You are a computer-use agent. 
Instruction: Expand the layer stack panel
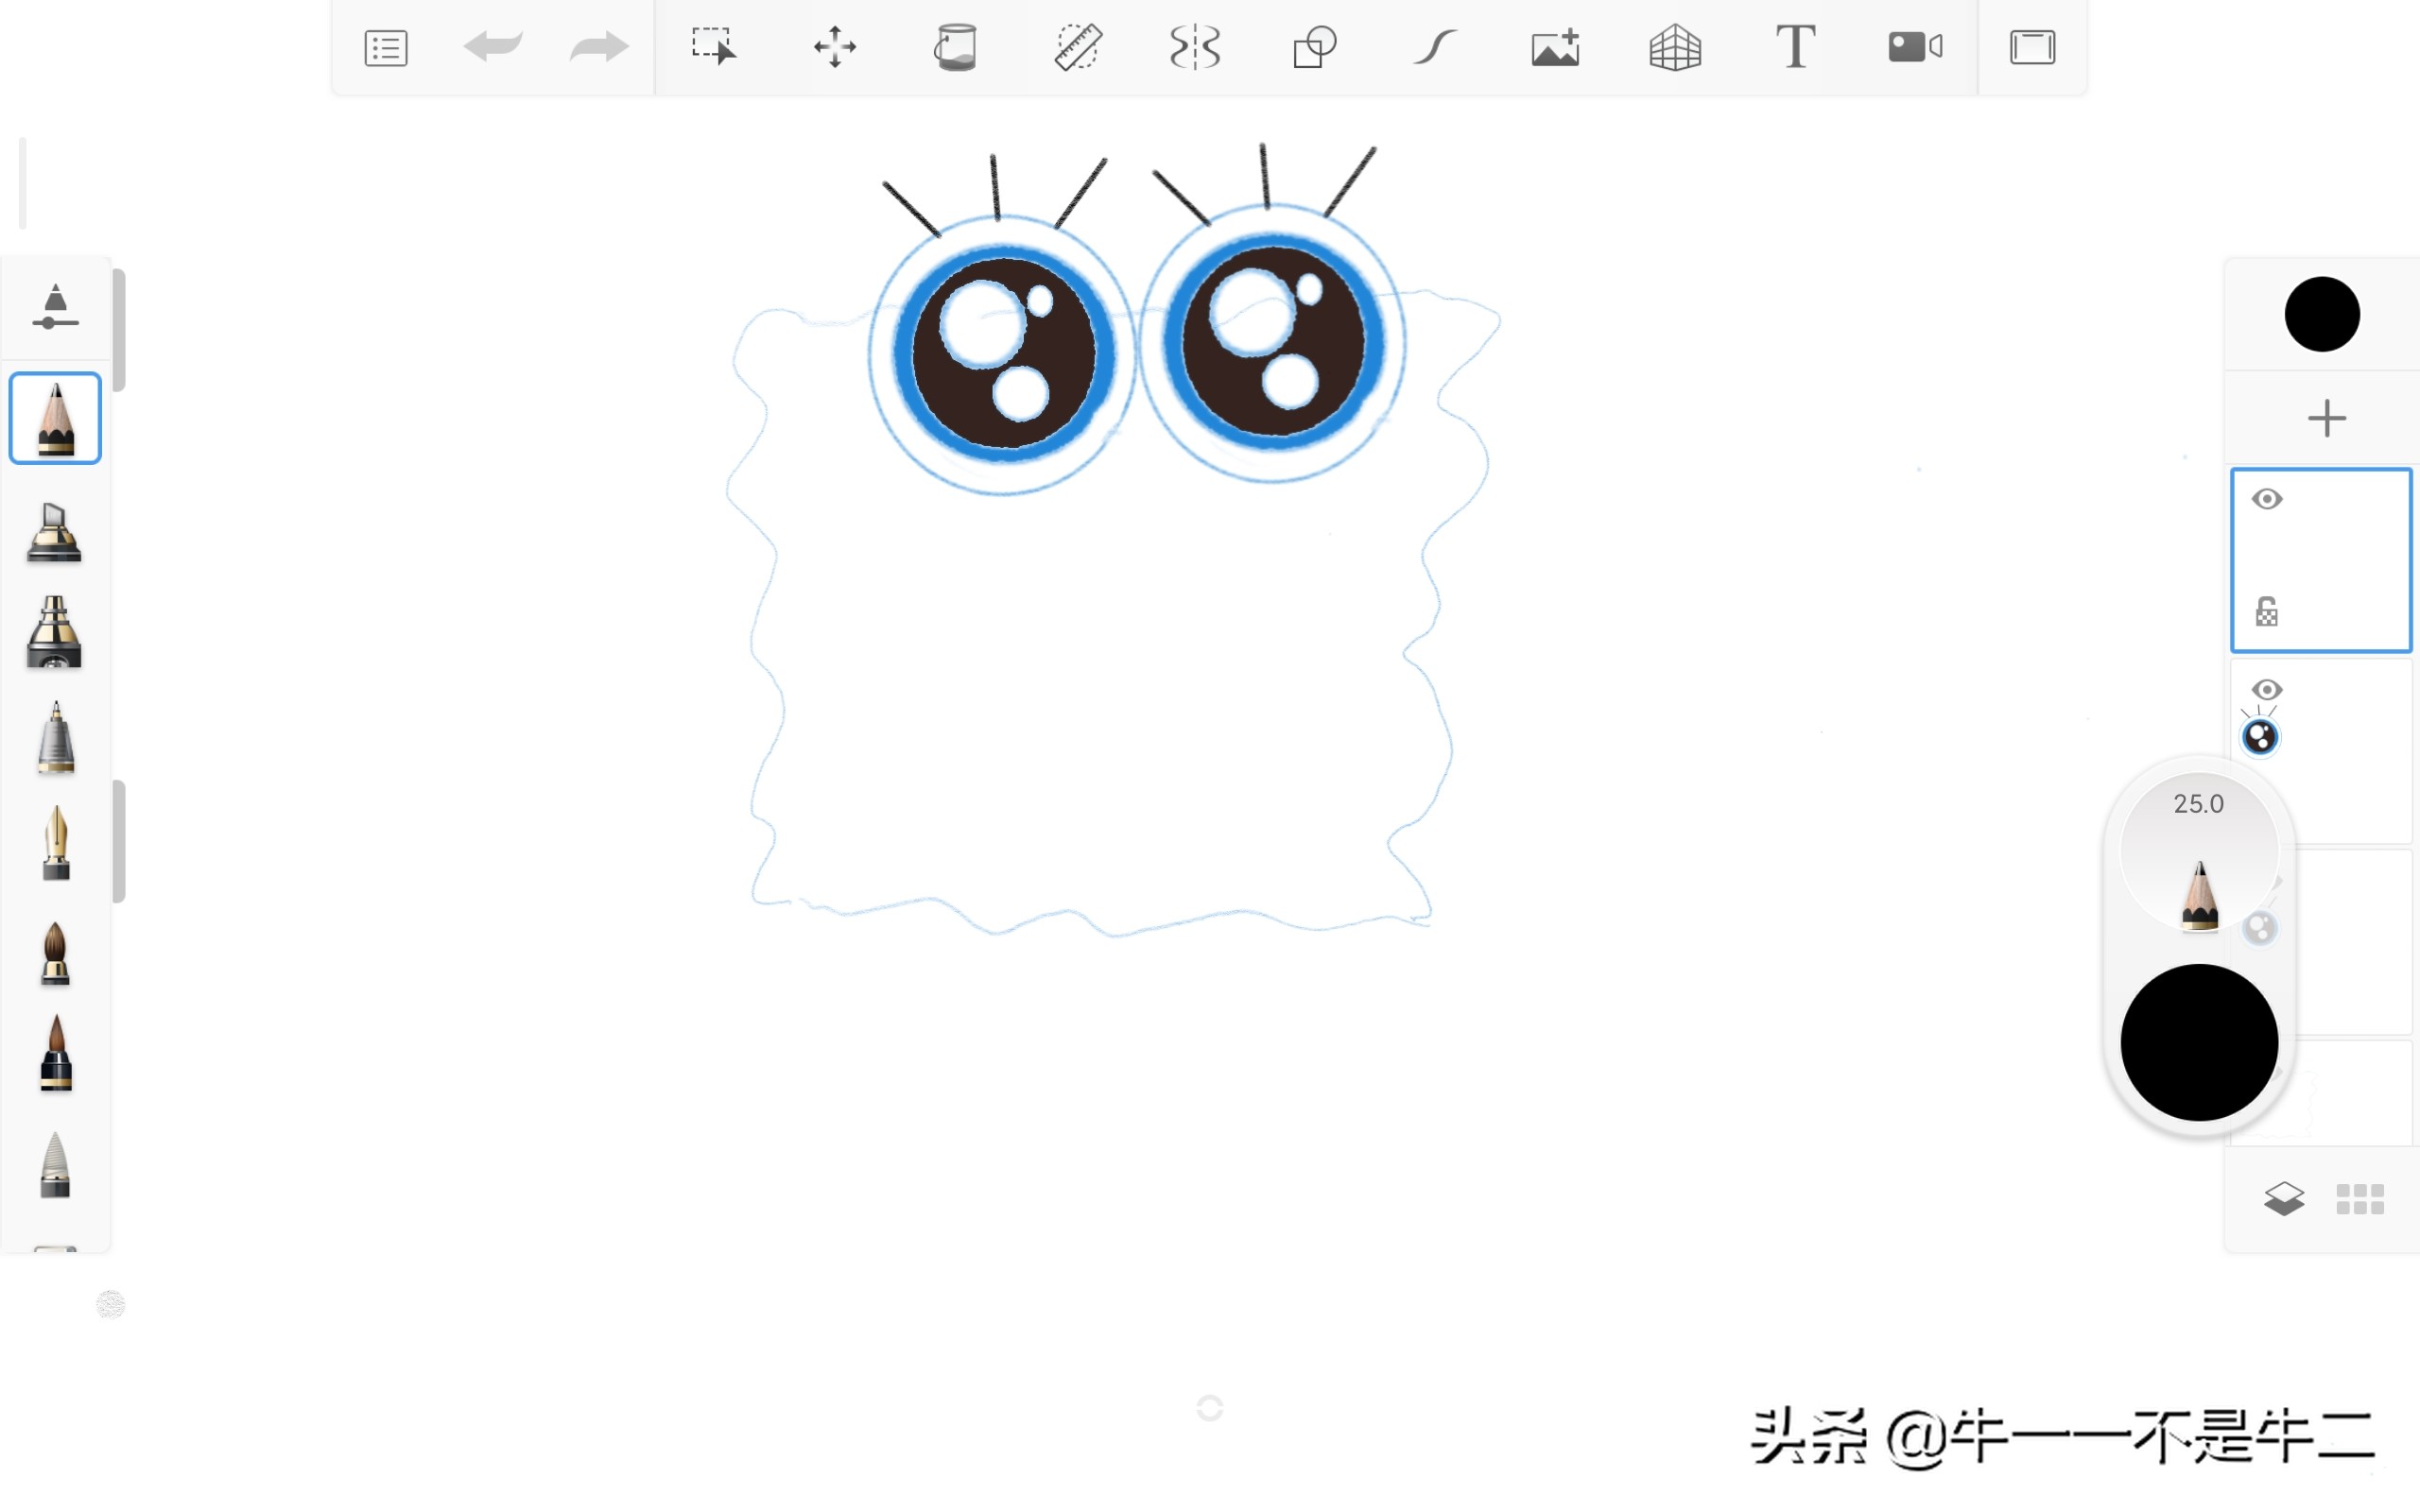2284,1198
